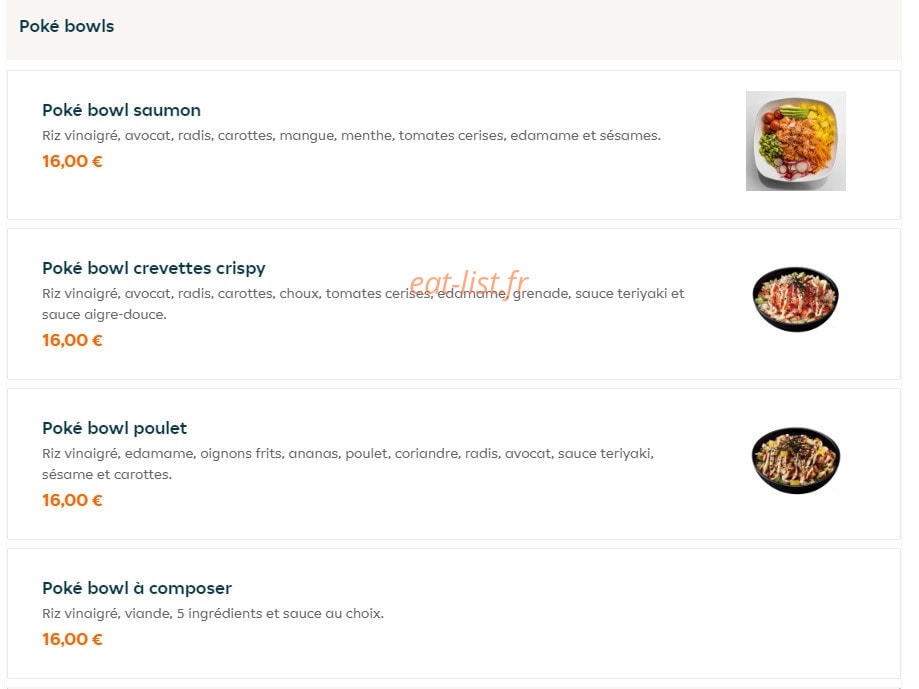Screen dimensions: 919x689
Task: Click the crevettes crispy description starting Riz vinaigré
Action: pyautogui.click(x=363, y=304)
